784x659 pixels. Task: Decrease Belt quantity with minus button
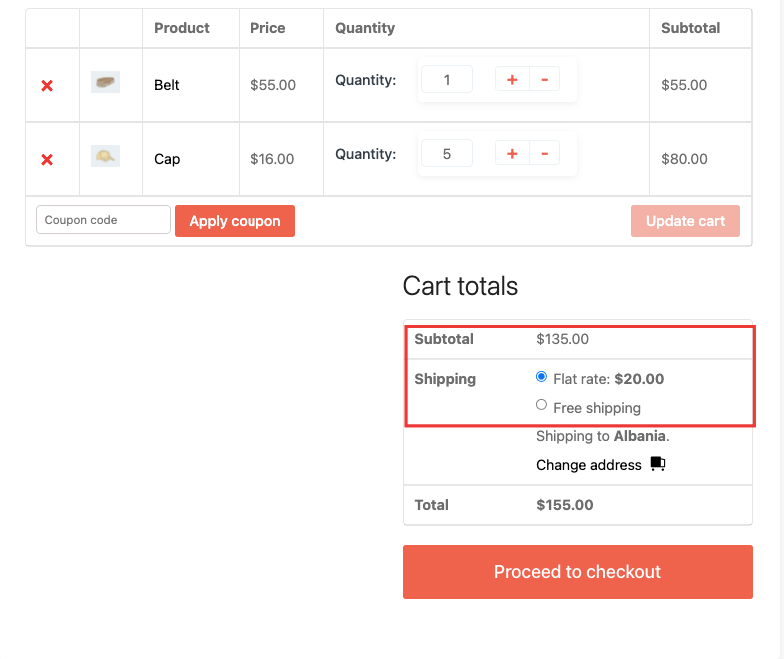tap(544, 80)
